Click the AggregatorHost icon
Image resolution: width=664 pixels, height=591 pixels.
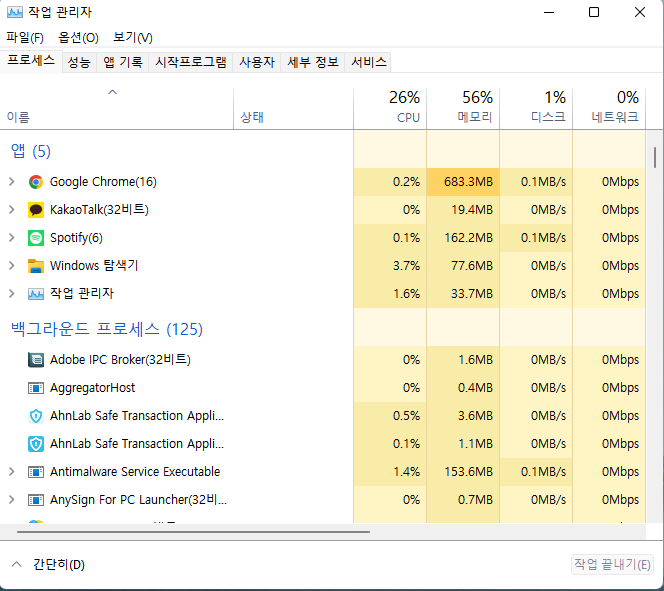pyautogui.click(x=36, y=388)
